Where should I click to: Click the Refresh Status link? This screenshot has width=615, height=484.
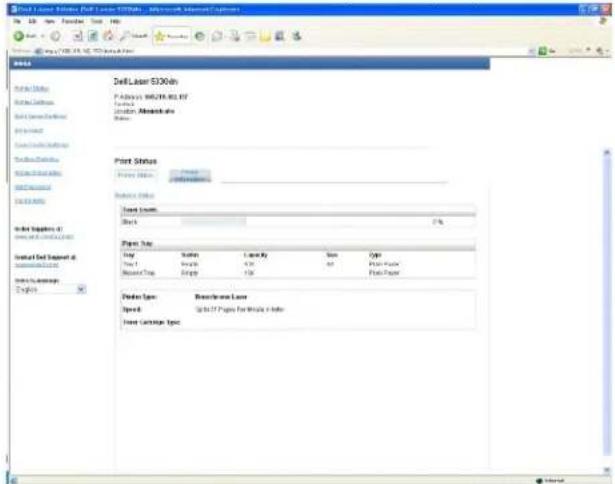click(135, 195)
